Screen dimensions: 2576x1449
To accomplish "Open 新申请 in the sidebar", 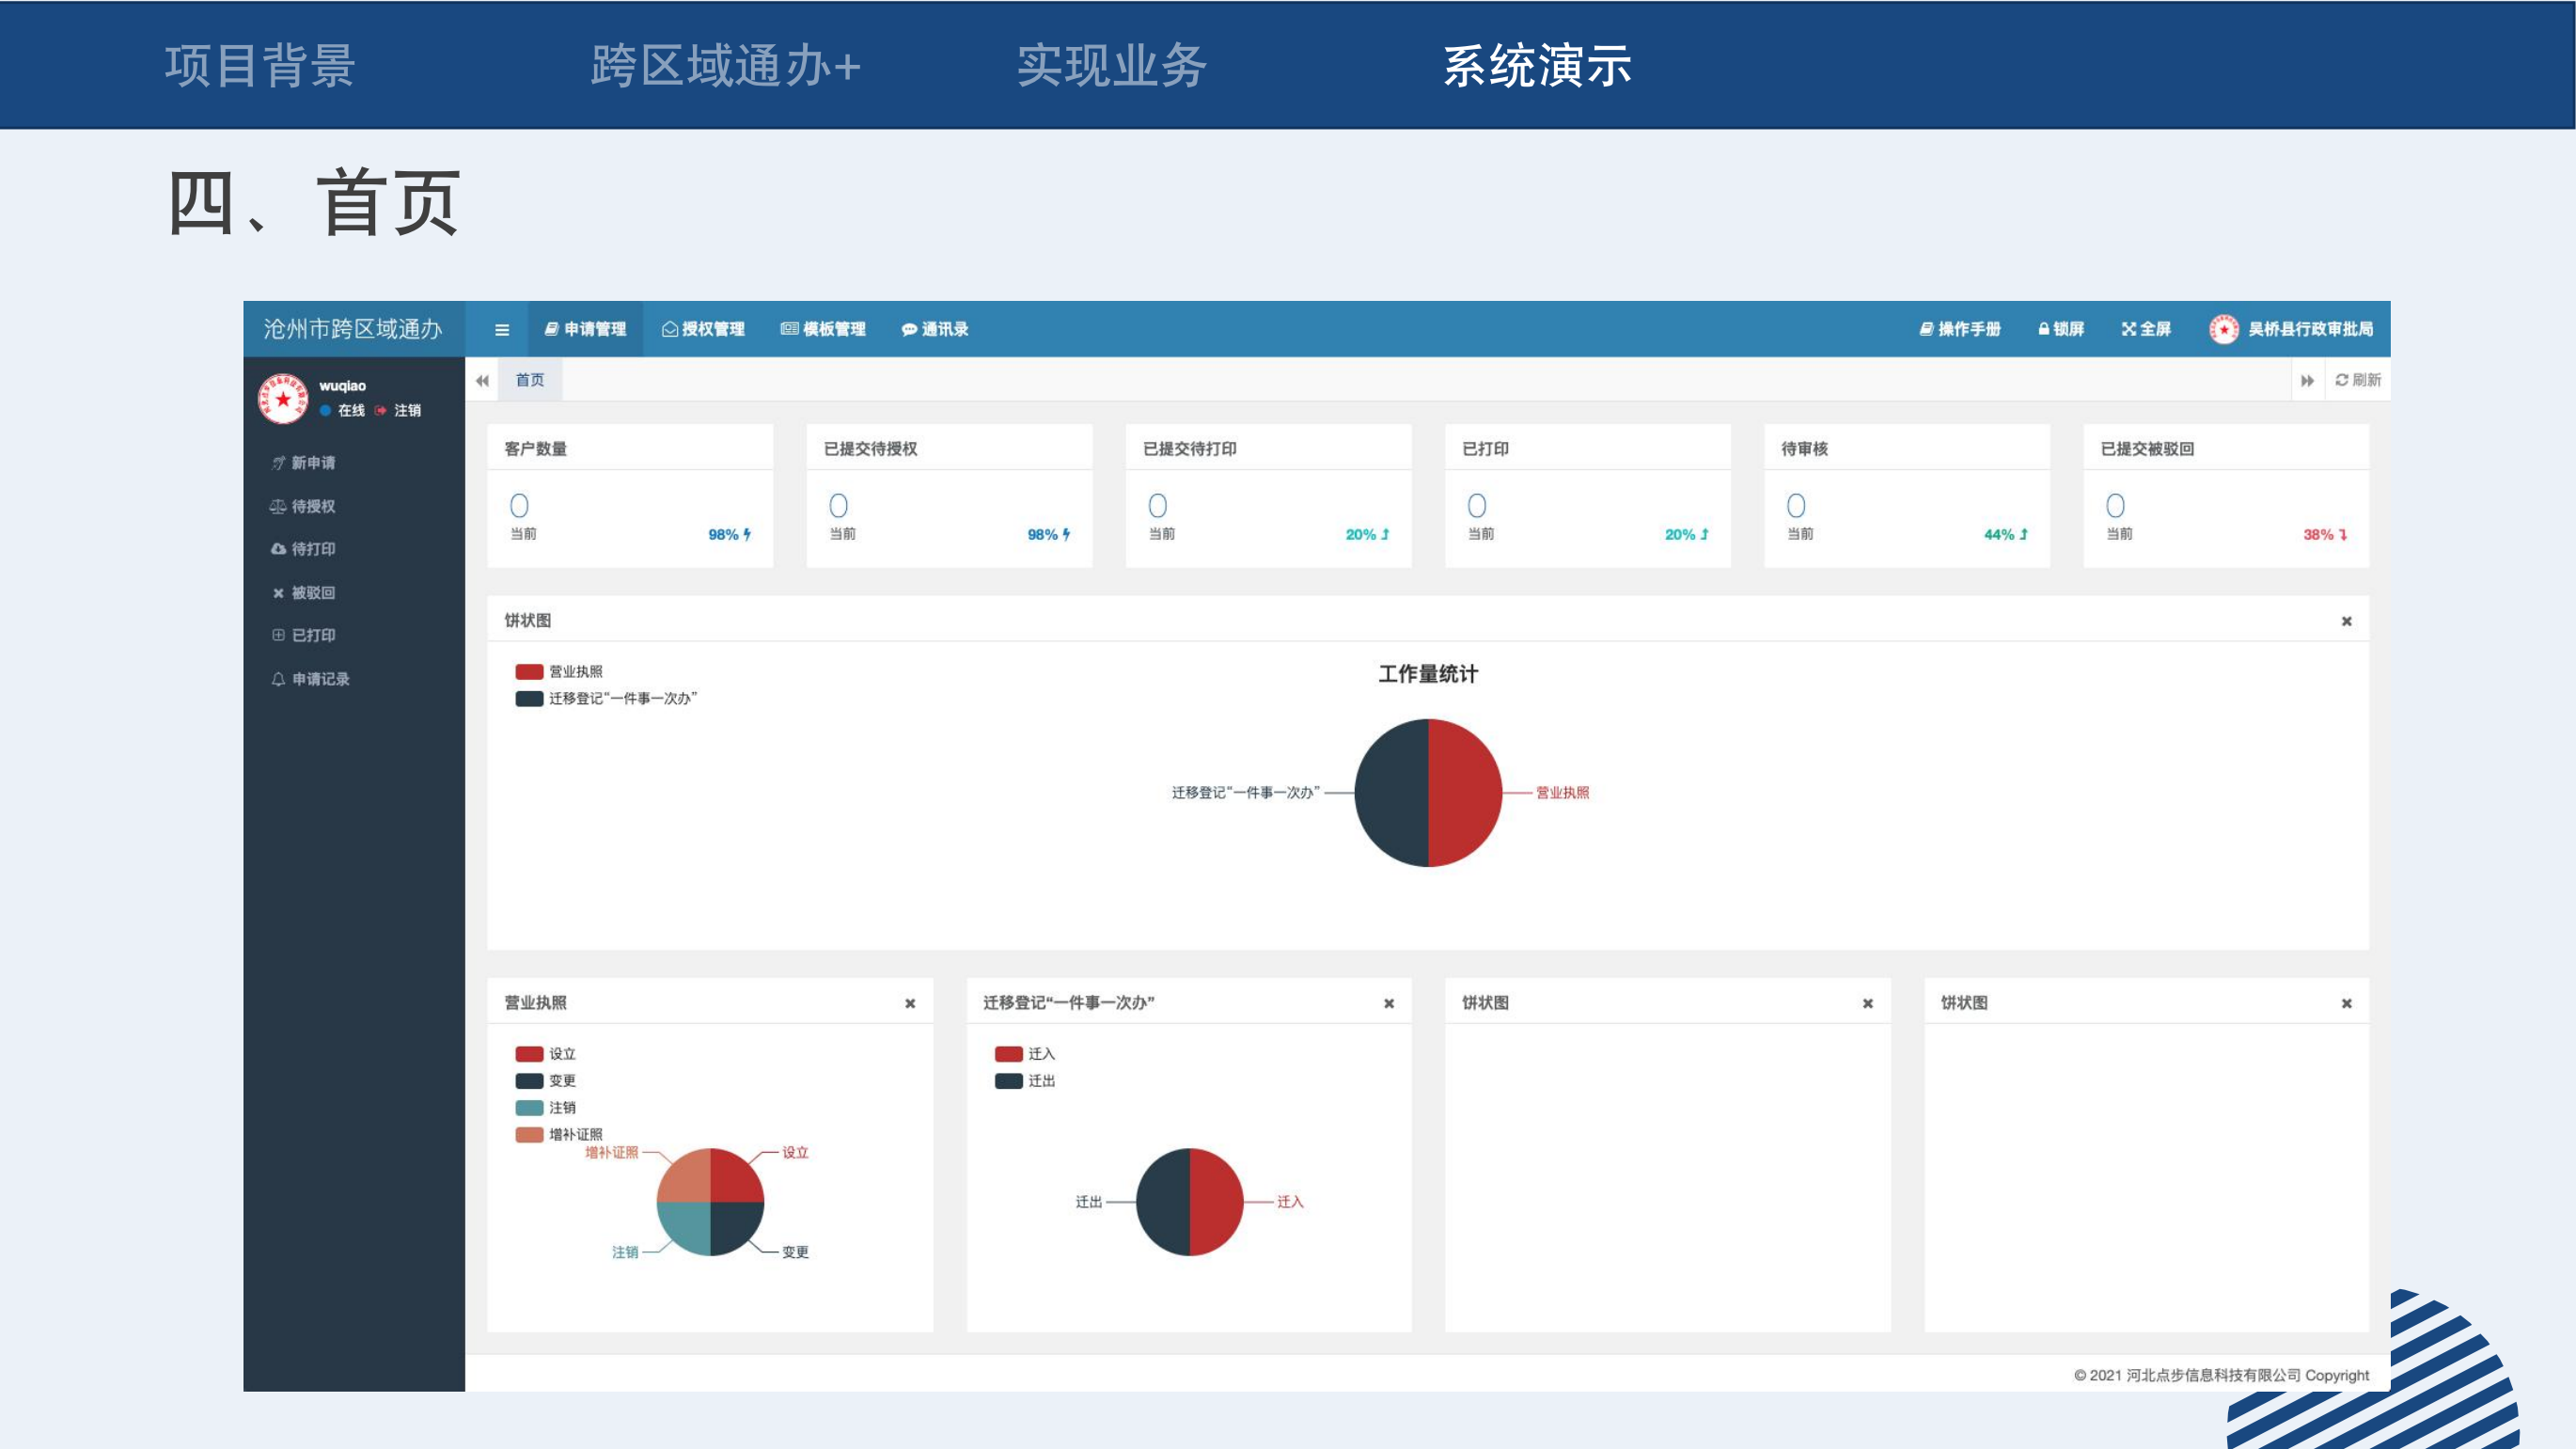I will 312,463.
